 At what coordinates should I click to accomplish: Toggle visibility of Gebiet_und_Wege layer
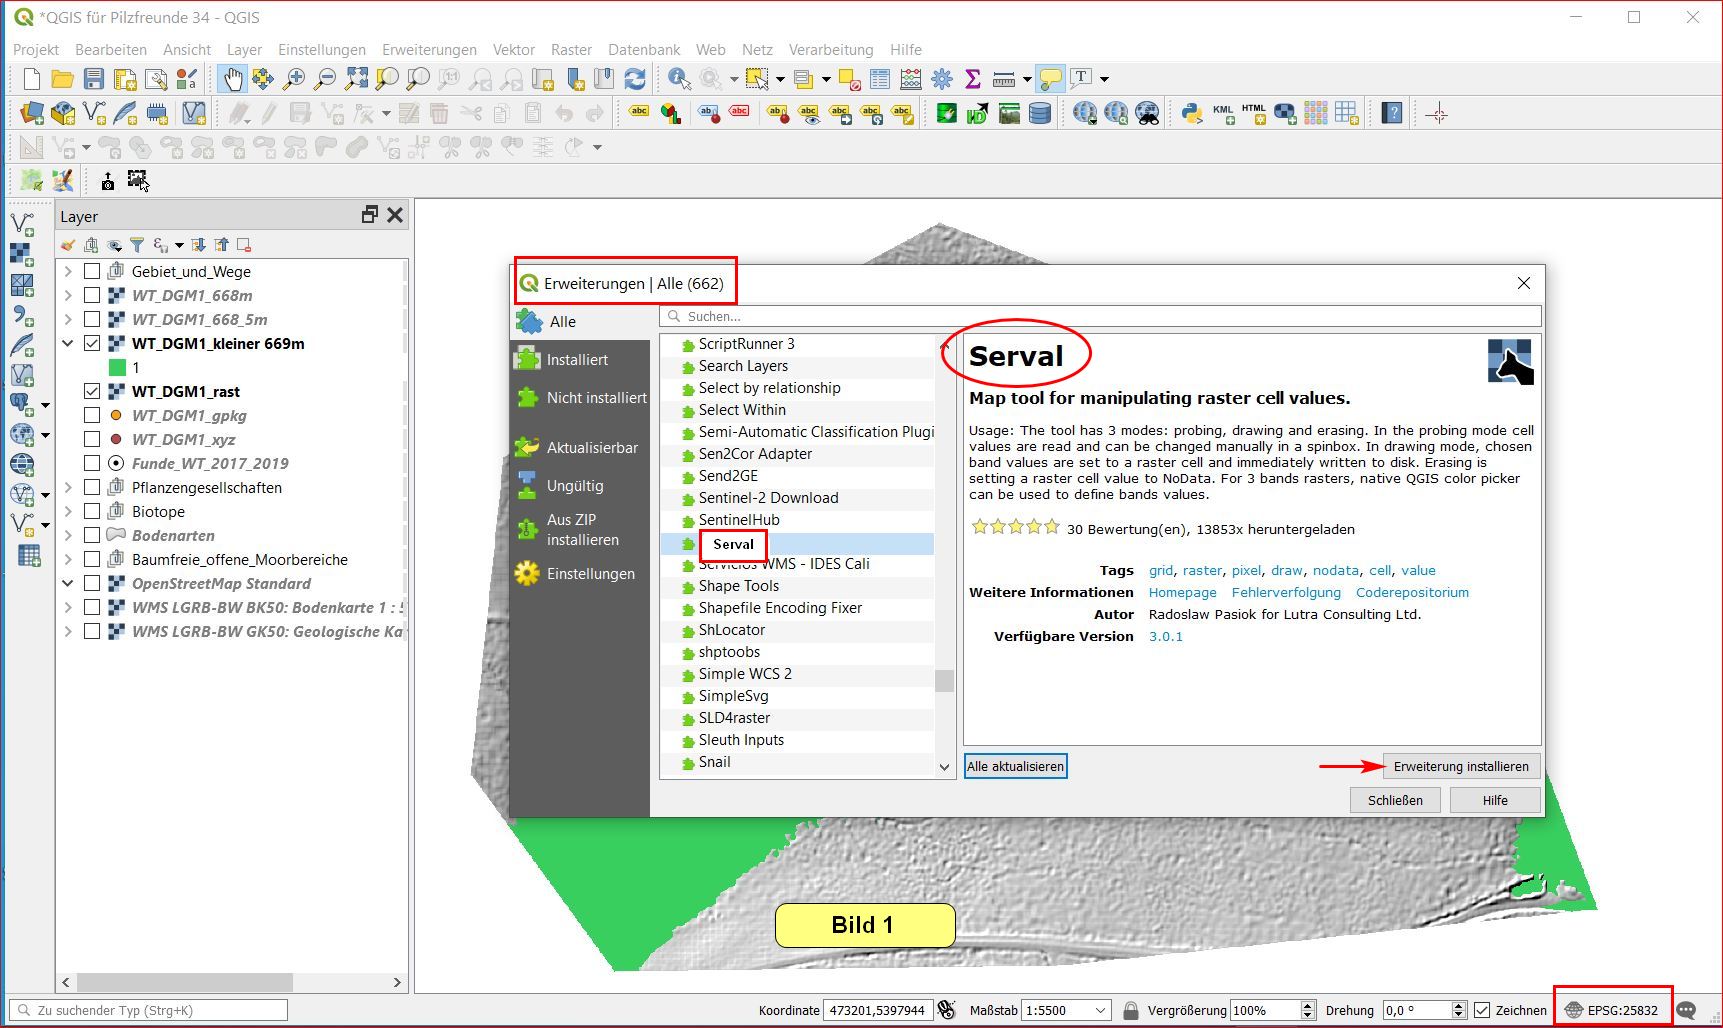92,271
